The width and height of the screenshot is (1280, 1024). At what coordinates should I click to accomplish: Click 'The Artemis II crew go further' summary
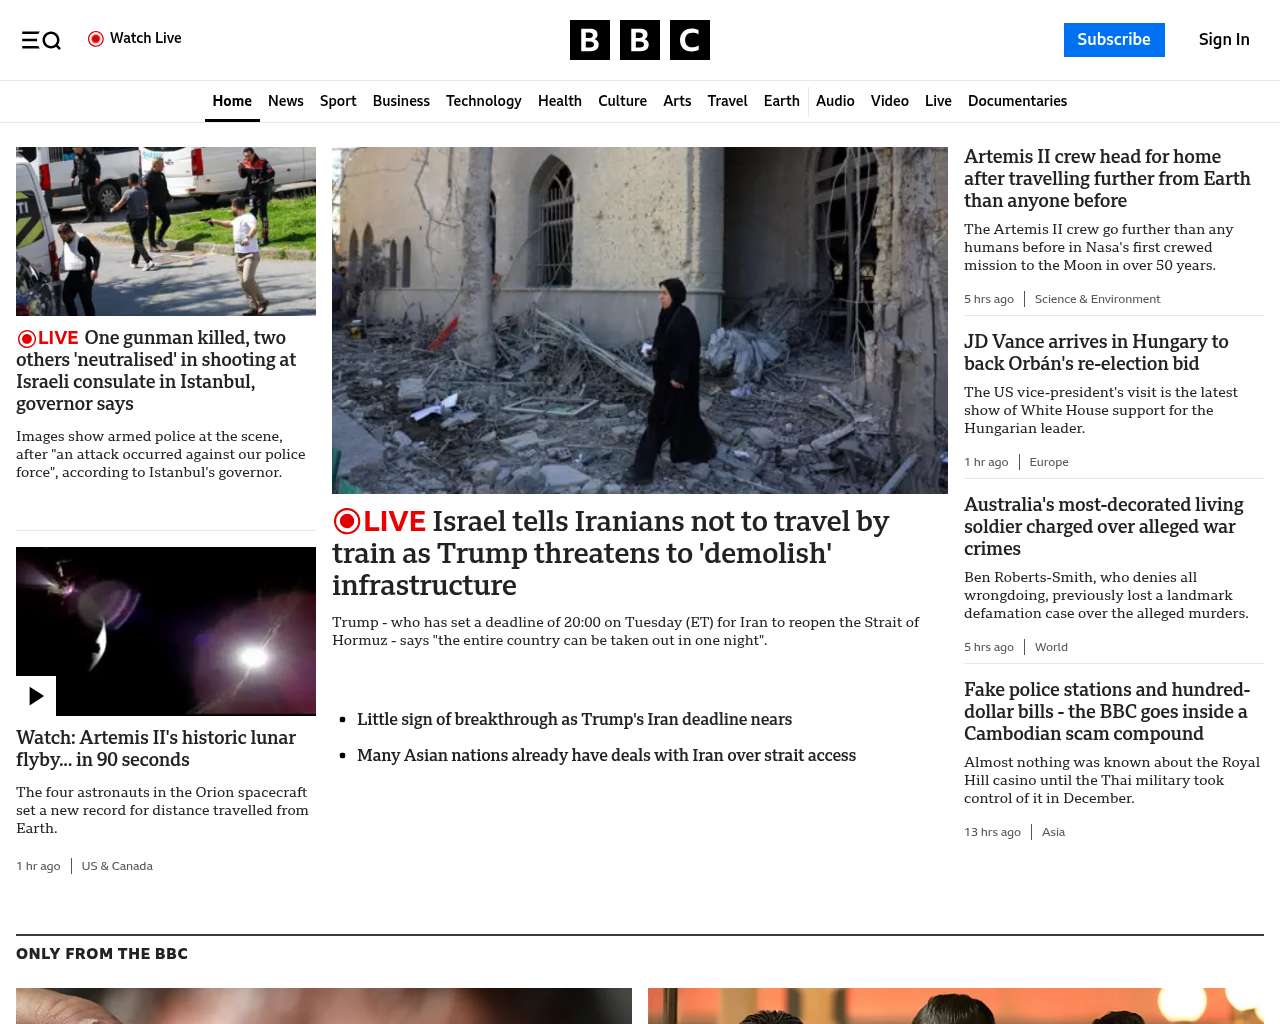[x=1098, y=248]
